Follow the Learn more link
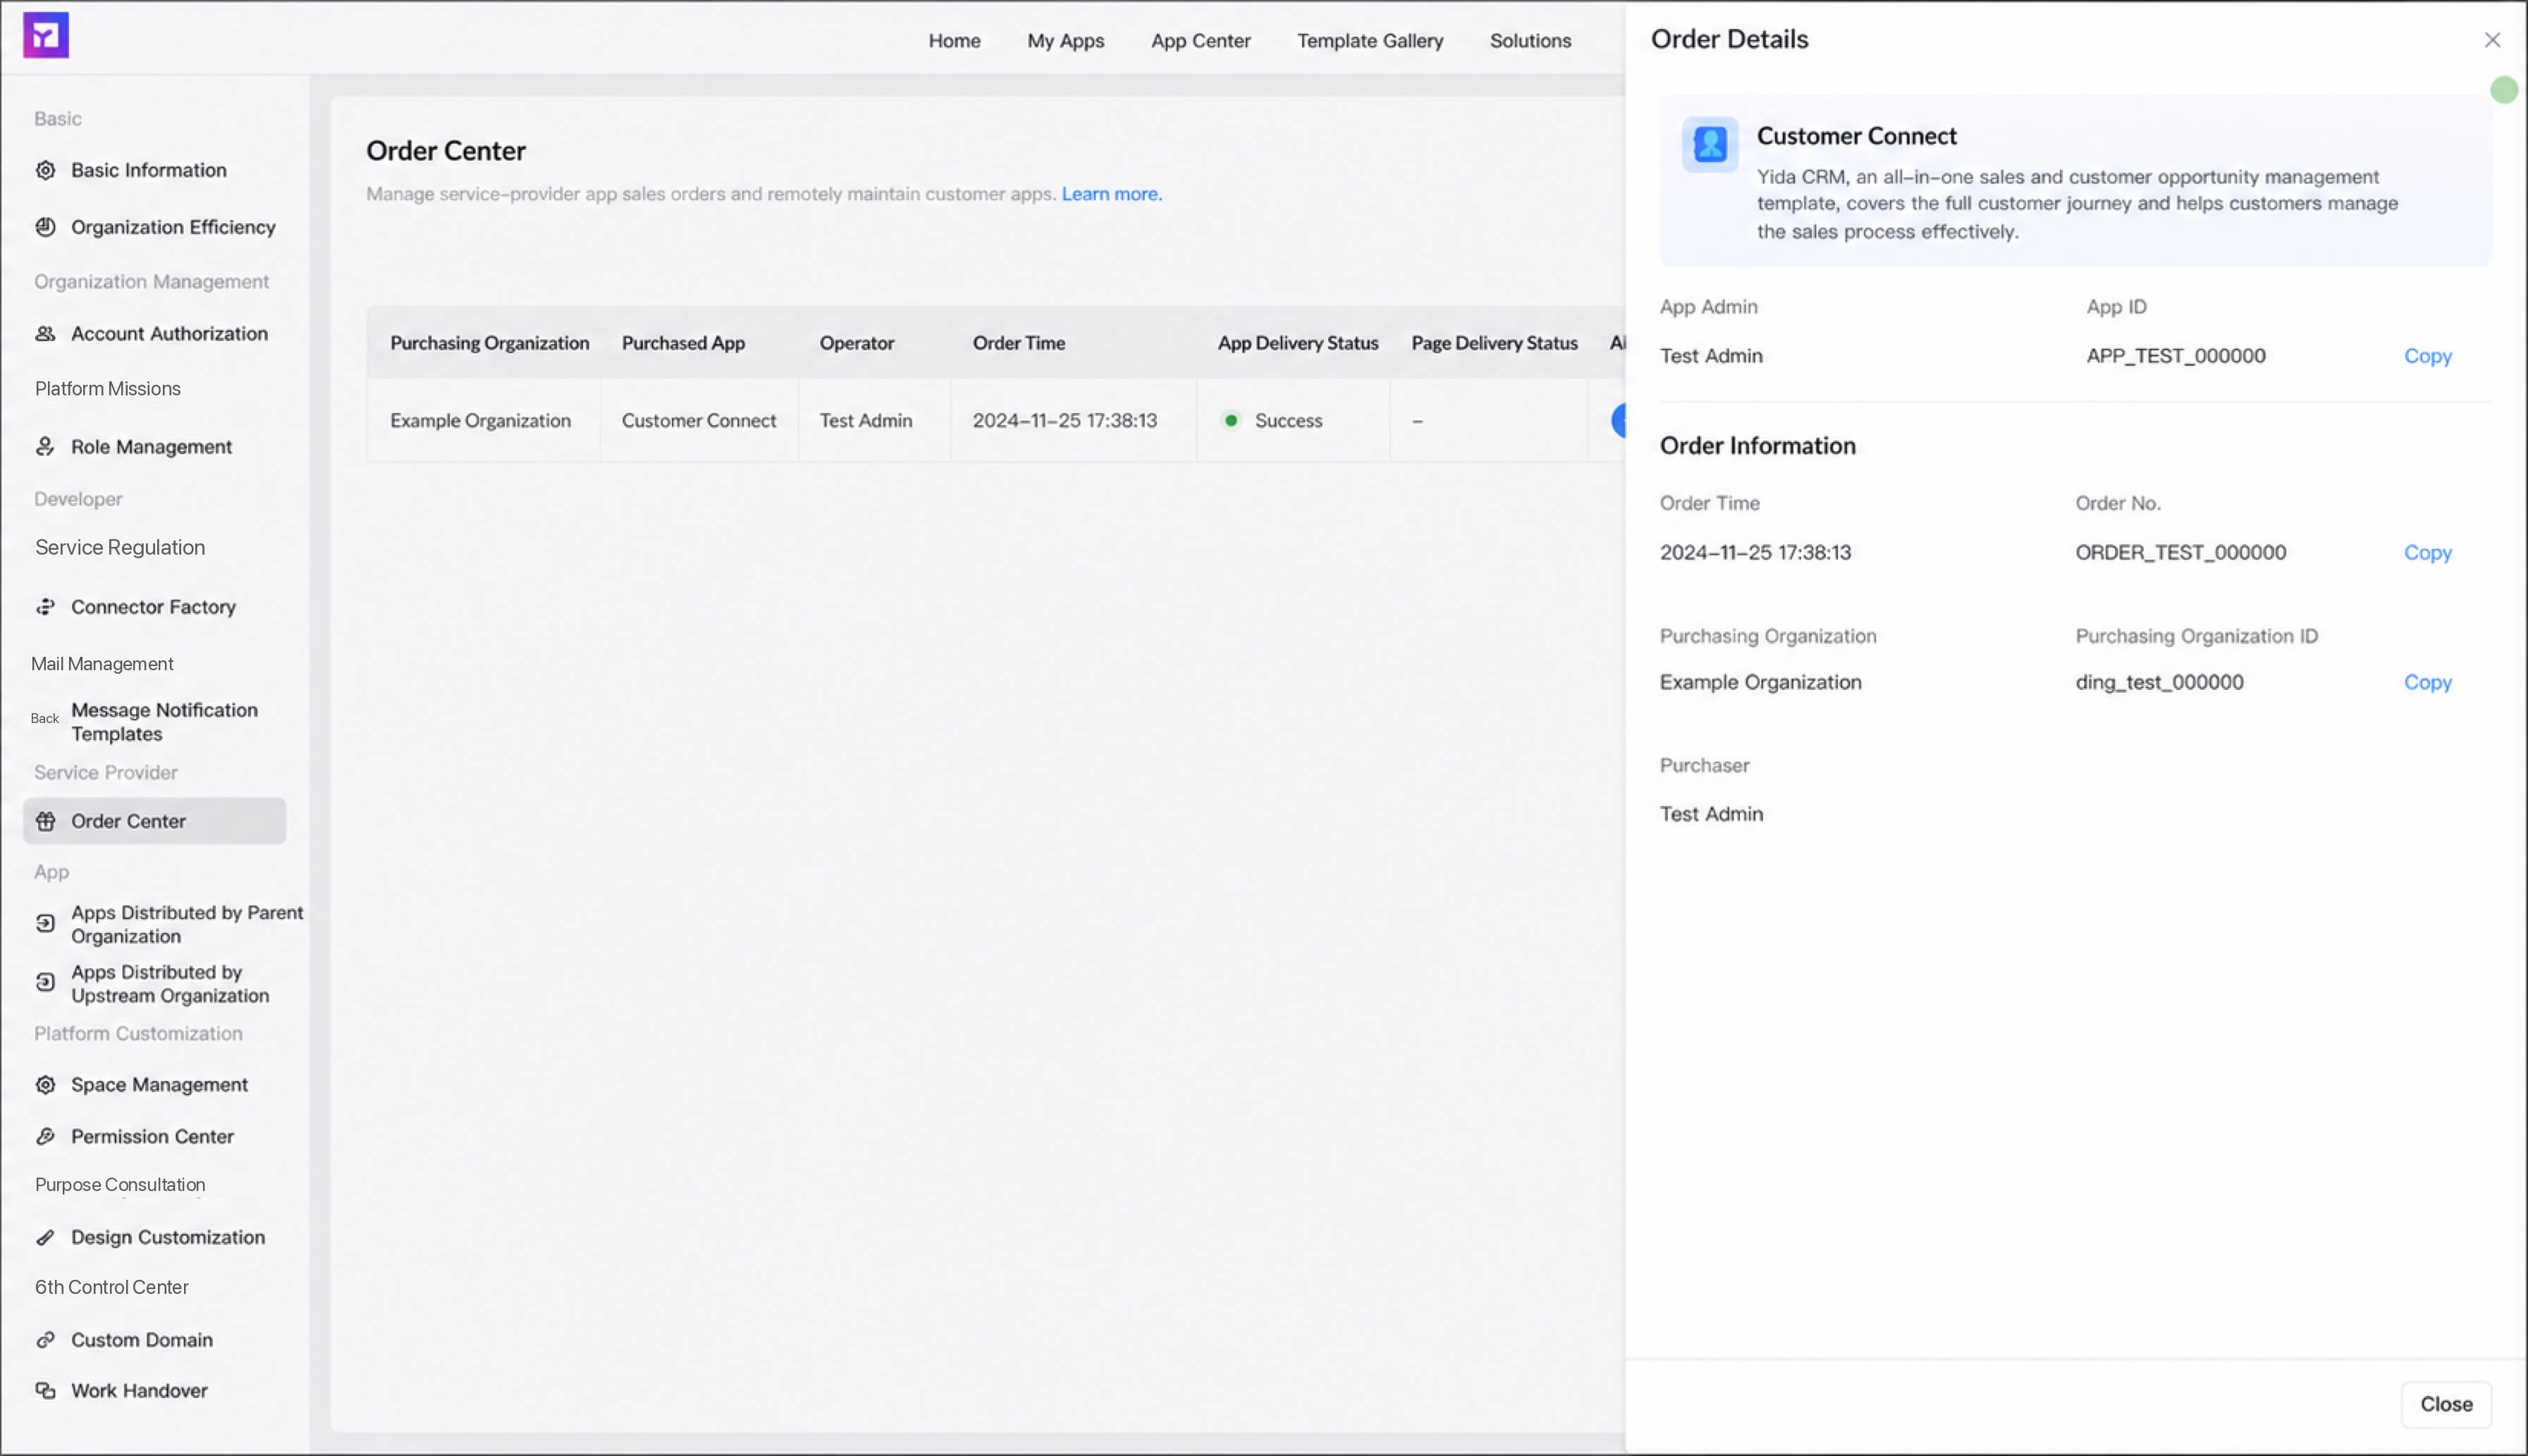This screenshot has width=2528, height=1456. point(1112,194)
